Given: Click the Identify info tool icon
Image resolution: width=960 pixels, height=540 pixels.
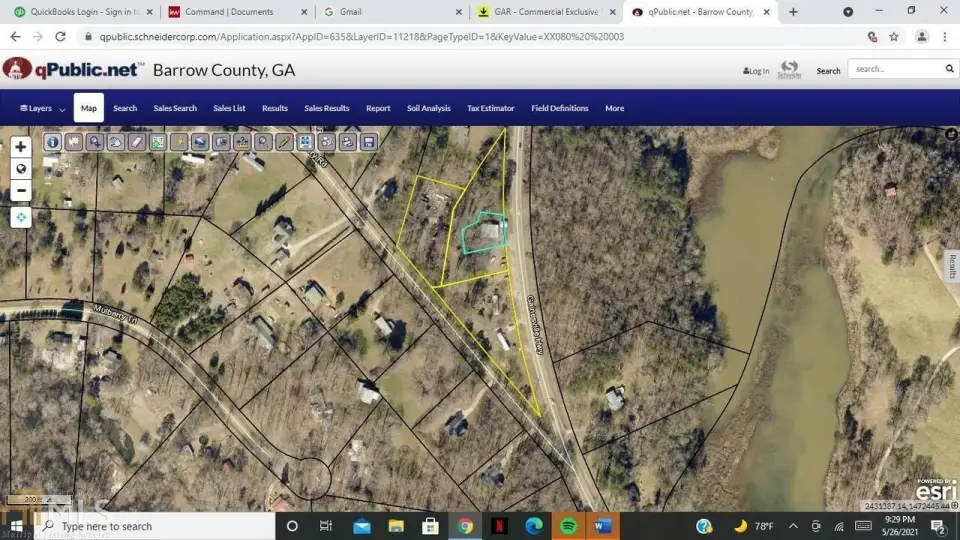Looking at the screenshot, I should pyautogui.click(x=52, y=142).
